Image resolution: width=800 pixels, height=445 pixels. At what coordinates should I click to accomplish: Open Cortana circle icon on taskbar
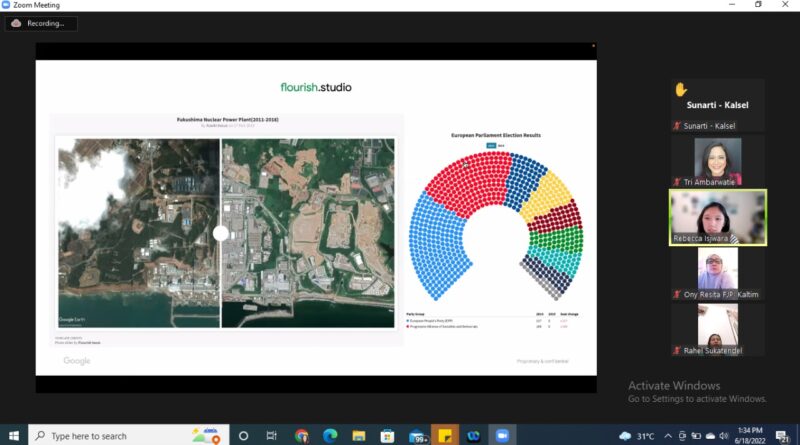click(x=243, y=436)
